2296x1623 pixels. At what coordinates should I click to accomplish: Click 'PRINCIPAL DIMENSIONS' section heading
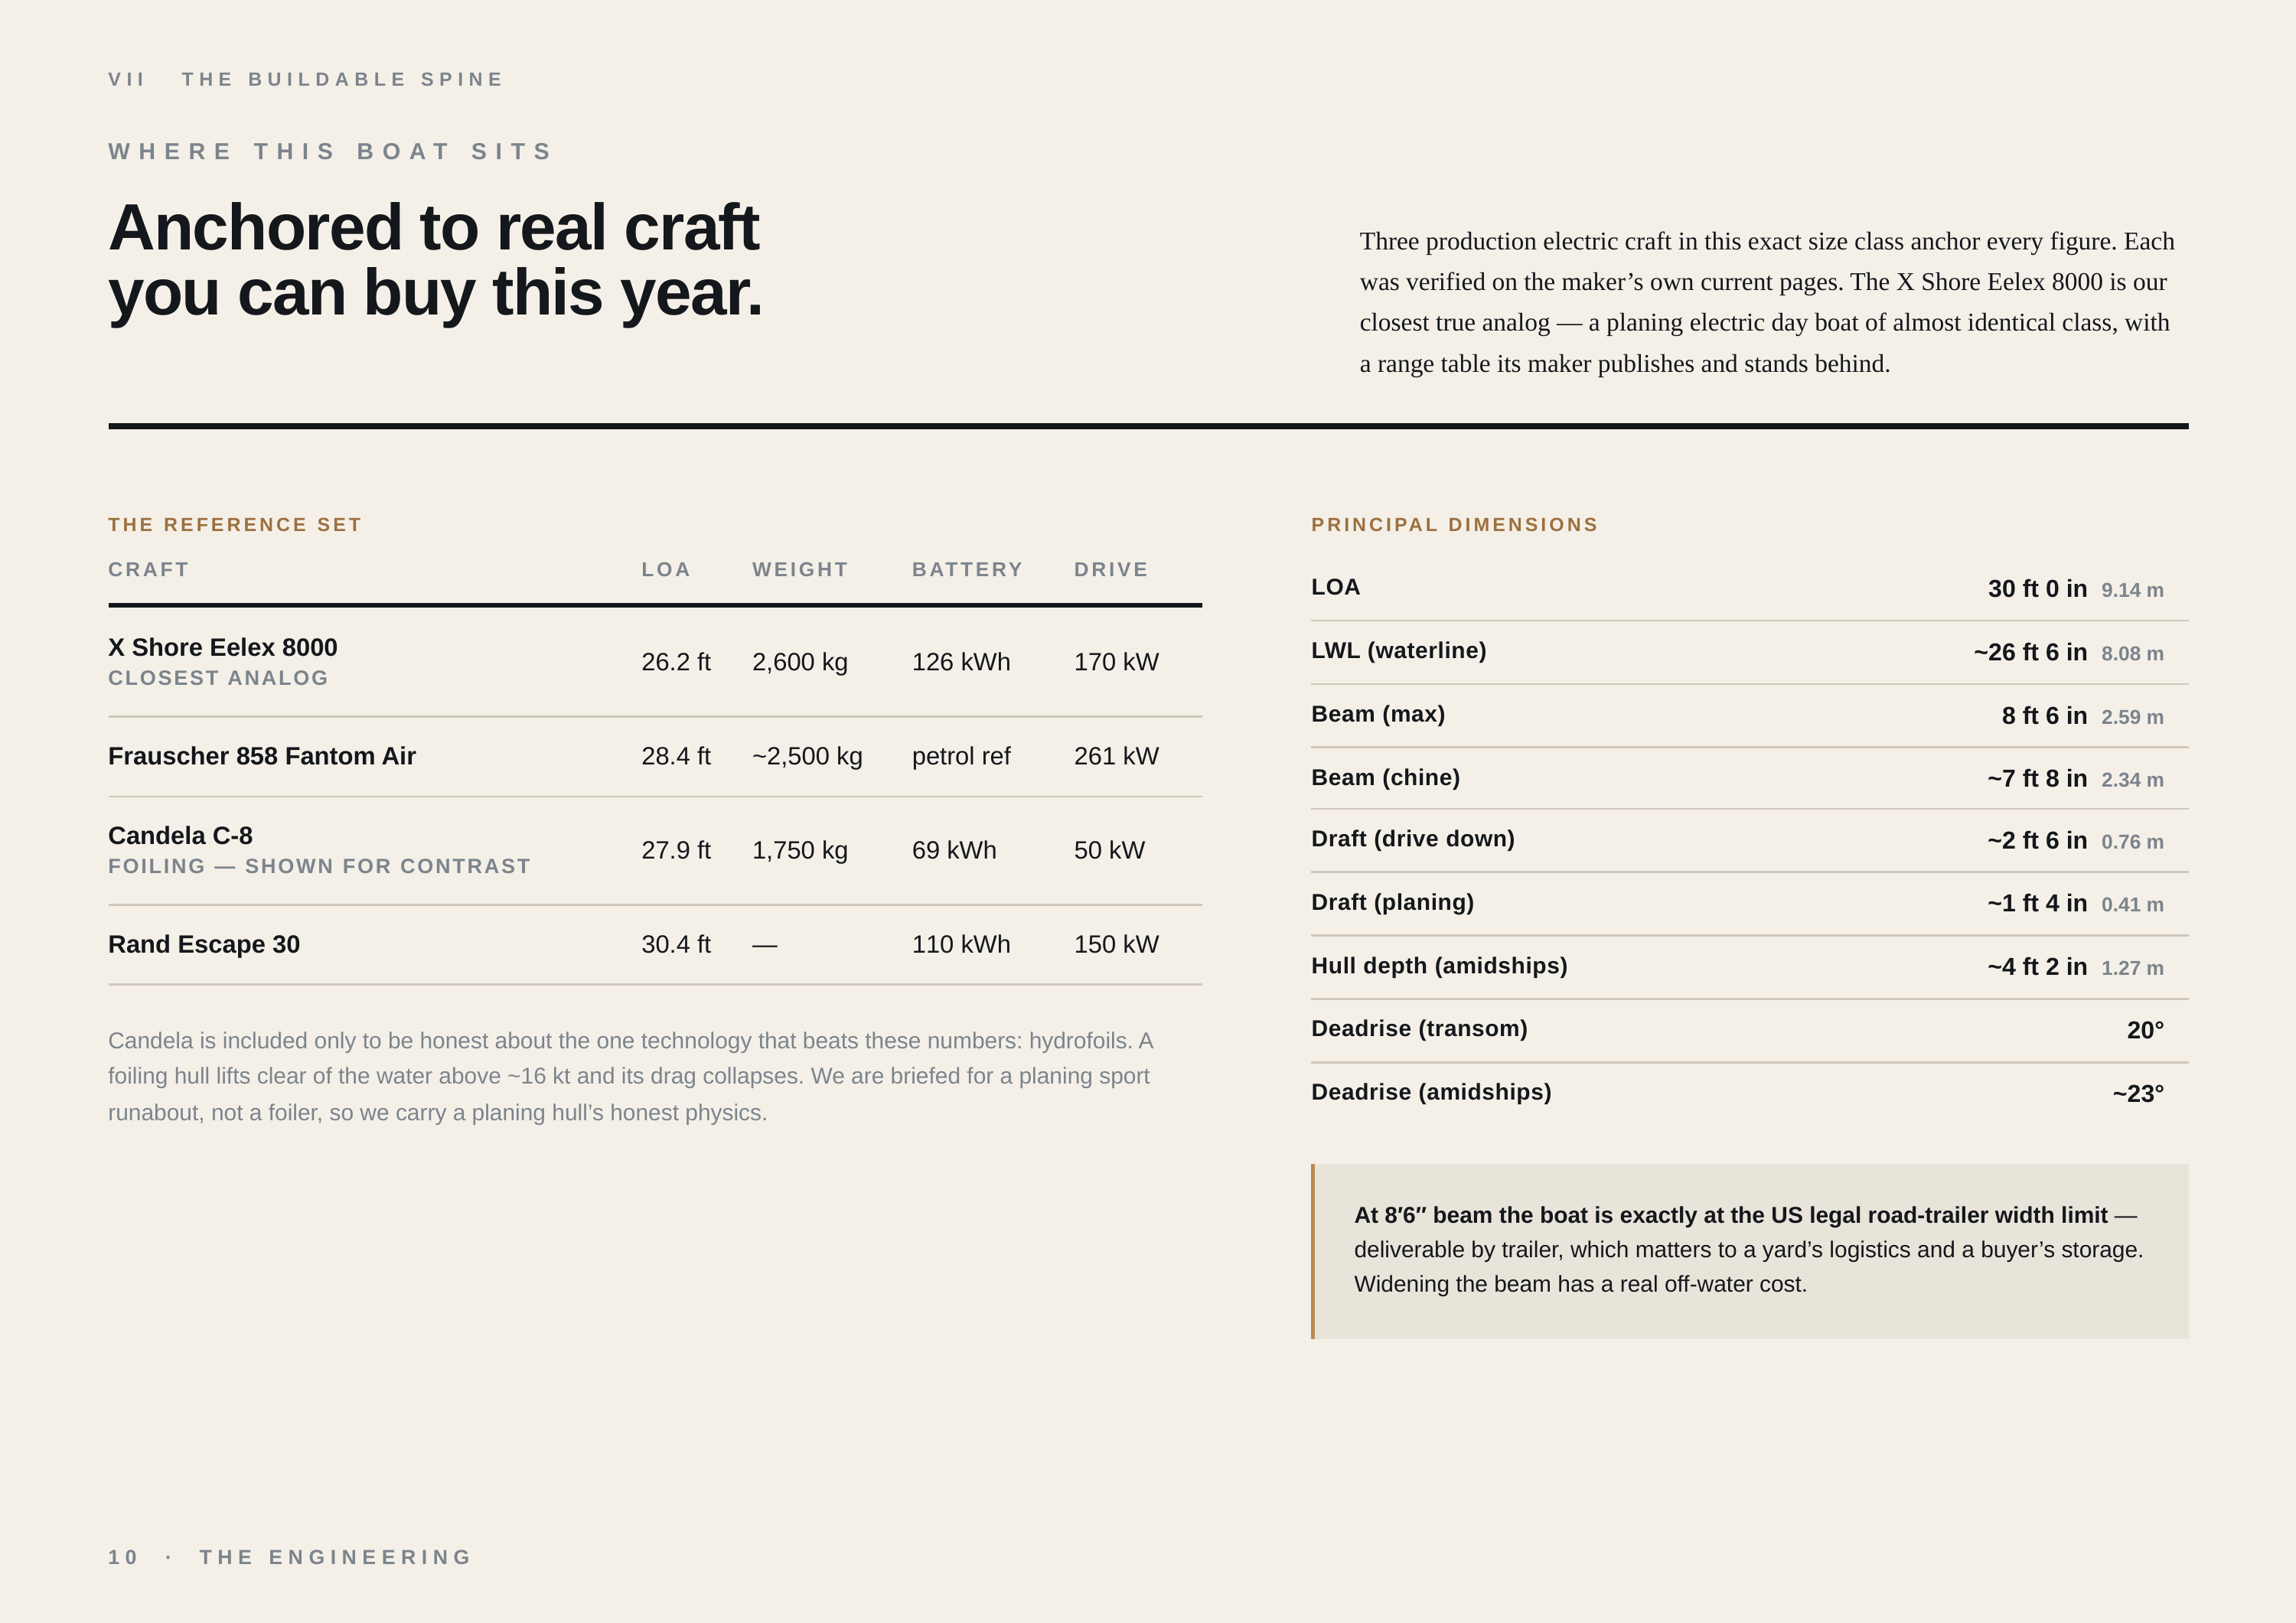pyautogui.click(x=1454, y=525)
